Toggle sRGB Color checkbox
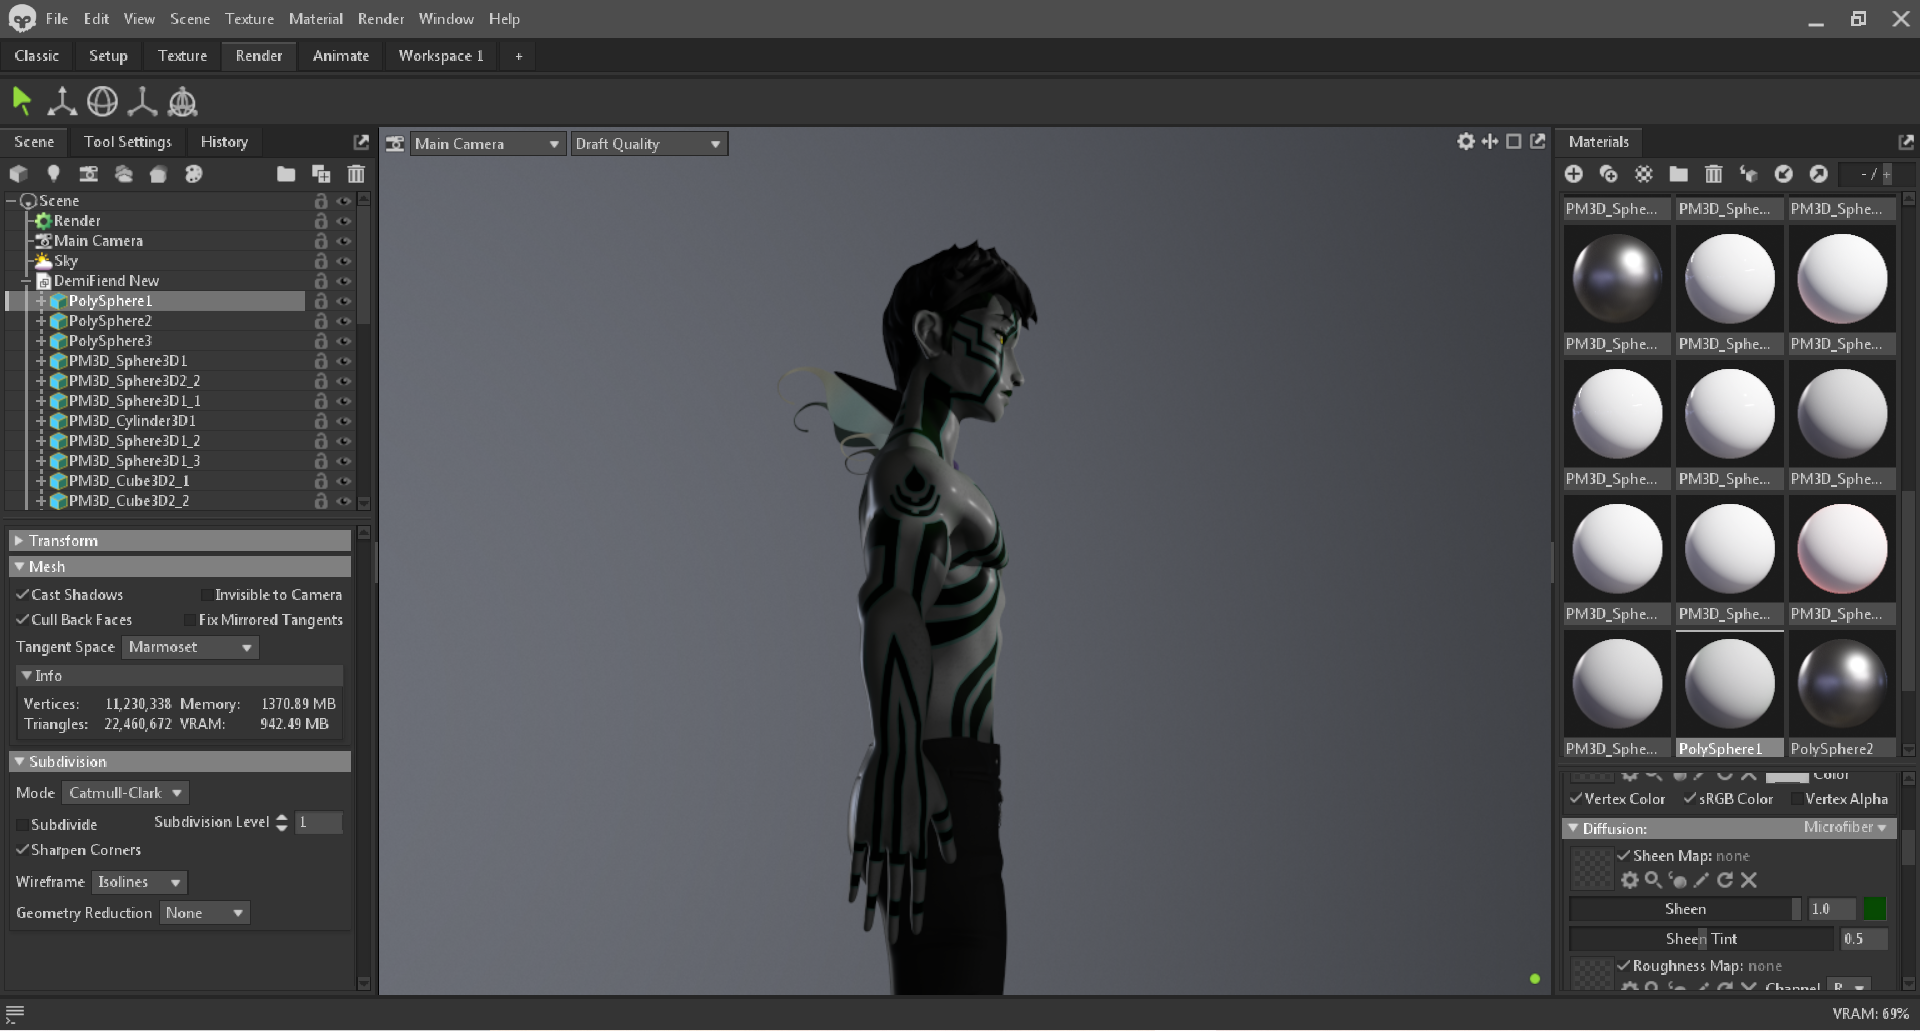Image resolution: width=1920 pixels, height=1031 pixels. (1690, 798)
